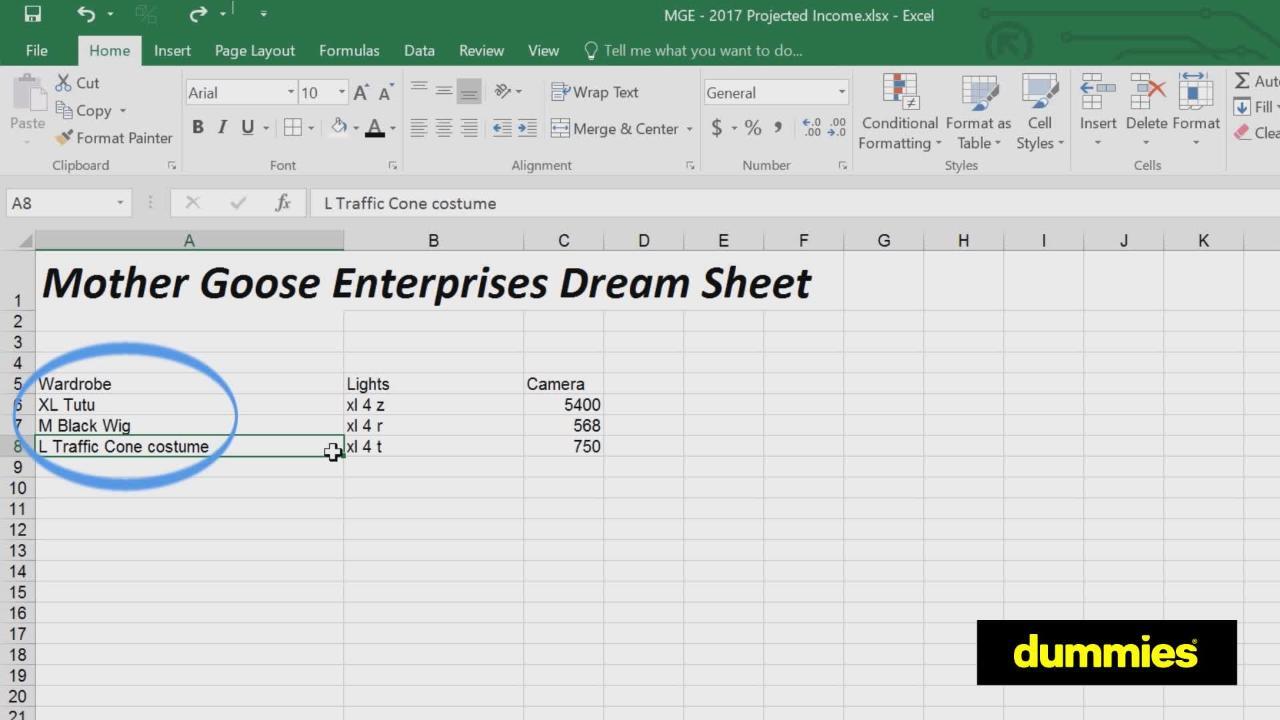Click the Format cells button

point(1196,112)
